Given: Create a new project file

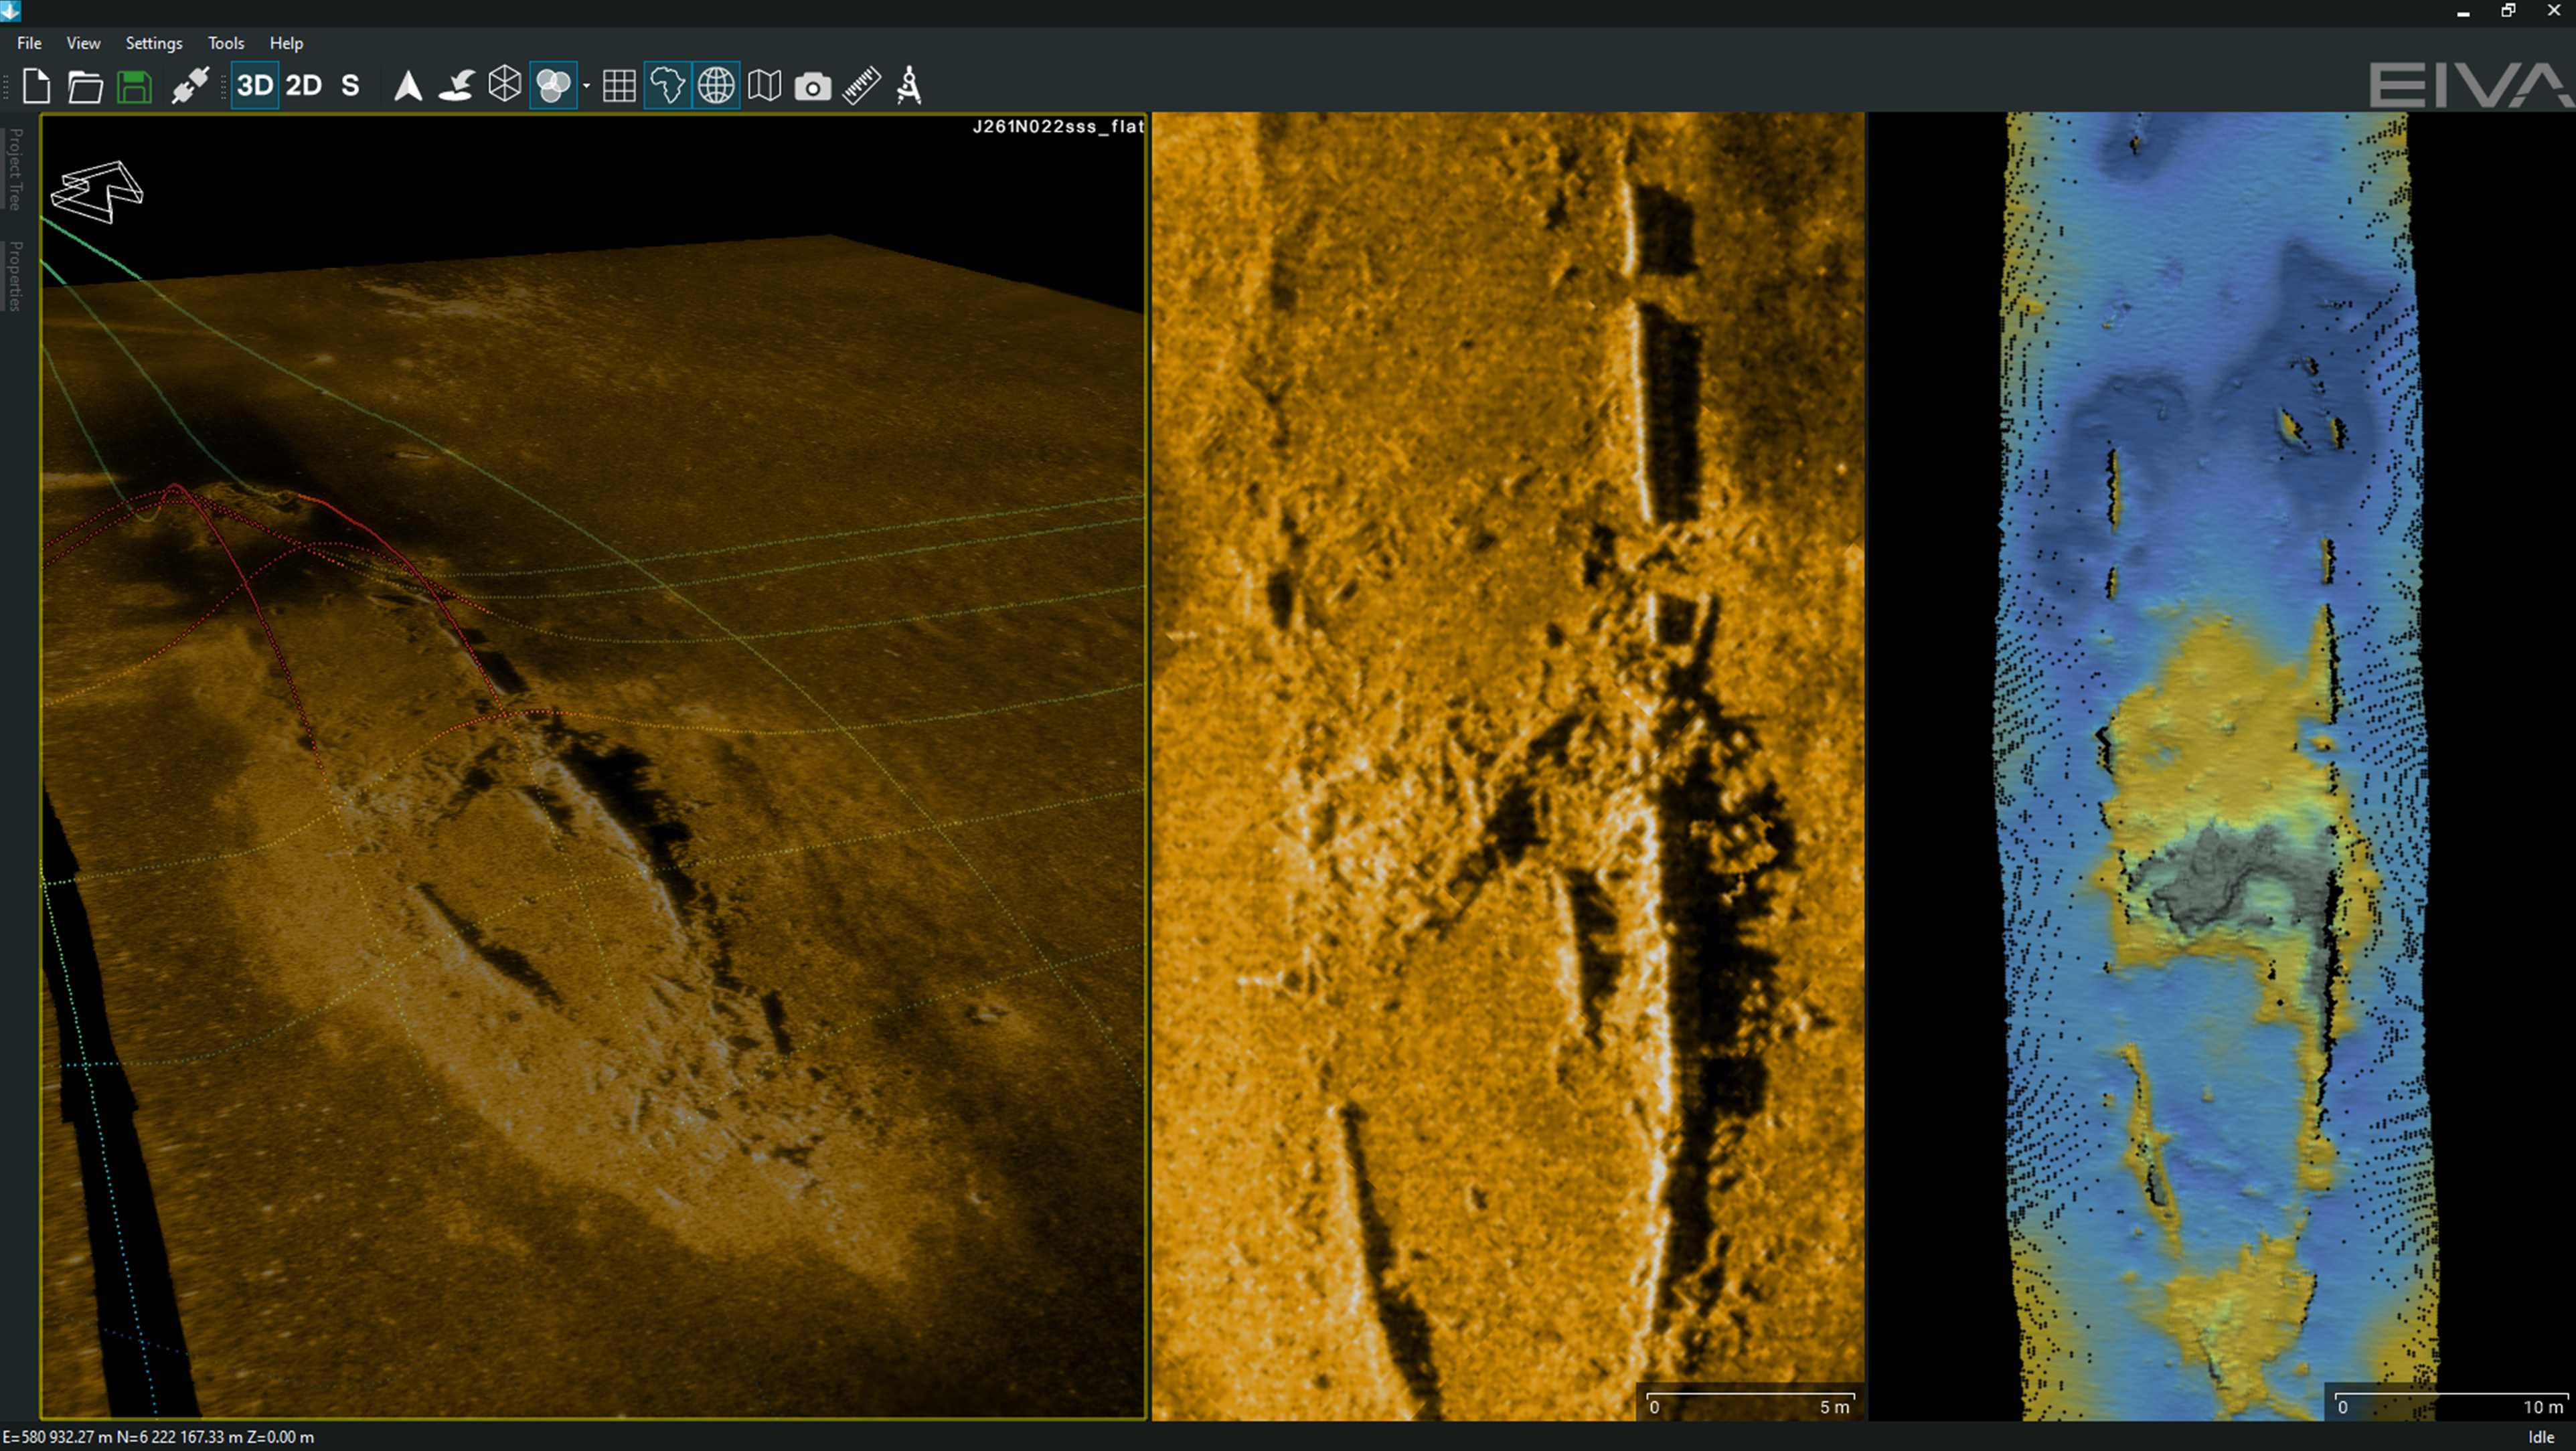Looking at the screenshot, I should tap(37, 86).
